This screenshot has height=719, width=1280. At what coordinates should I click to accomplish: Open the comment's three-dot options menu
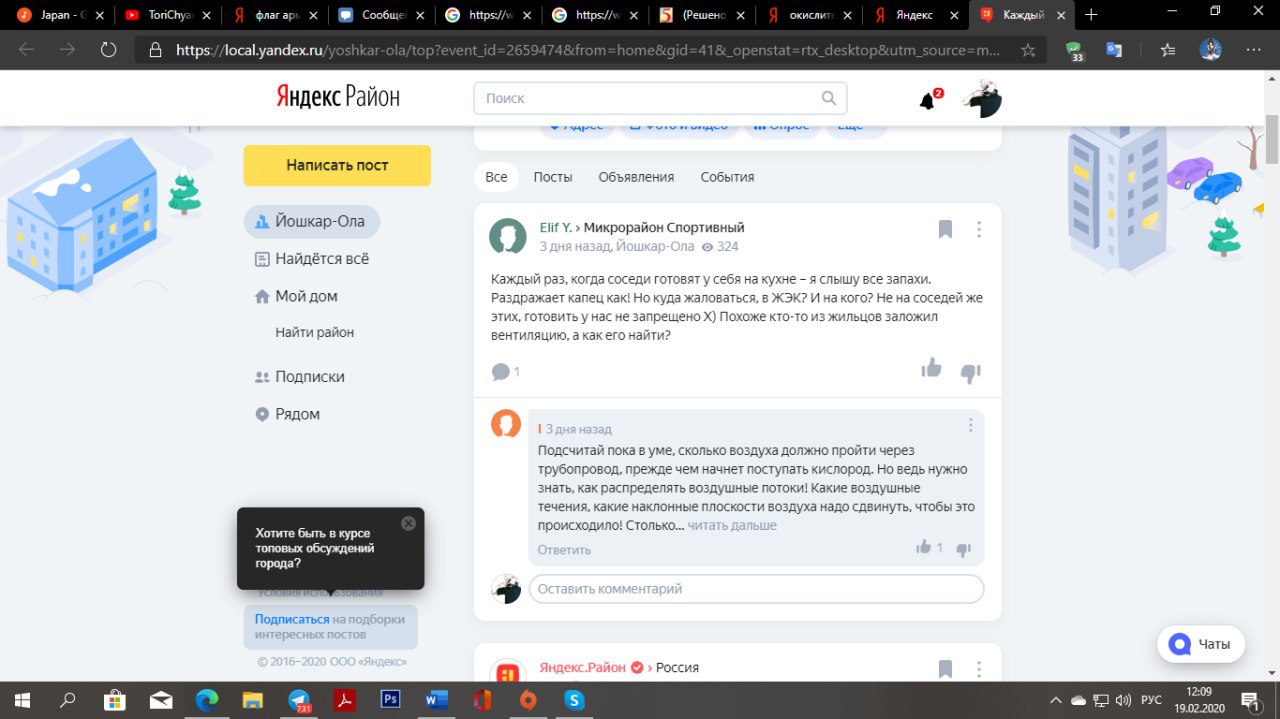pyautogui.click(x=970, y=426)
